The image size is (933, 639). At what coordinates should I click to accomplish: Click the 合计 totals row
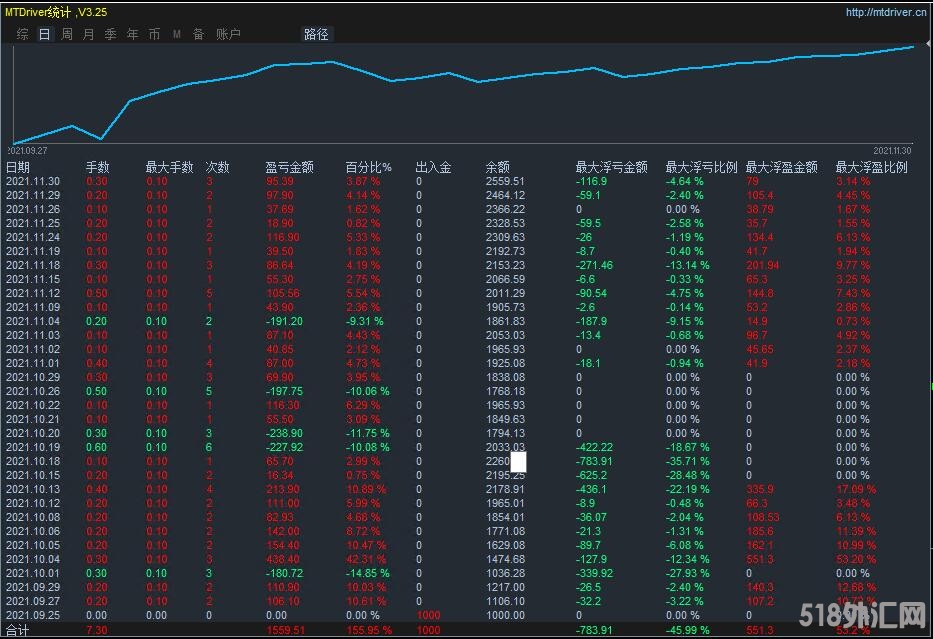pos(18,631)
